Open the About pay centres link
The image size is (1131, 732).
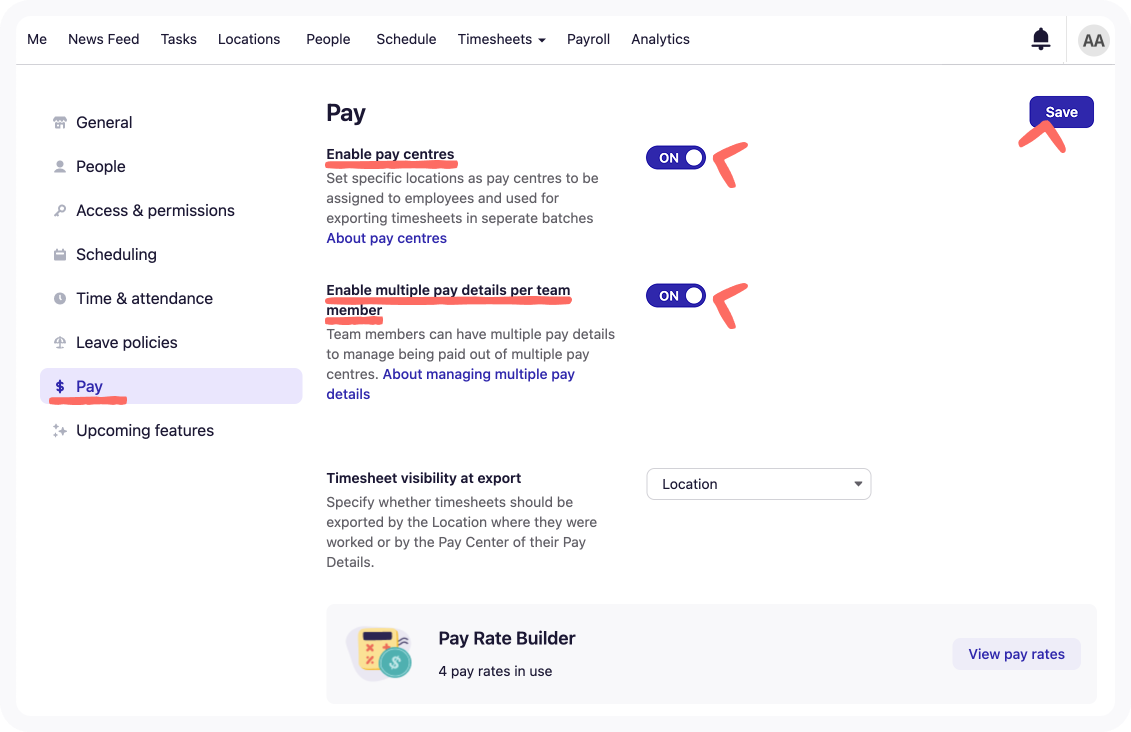(x=386, y=238)
